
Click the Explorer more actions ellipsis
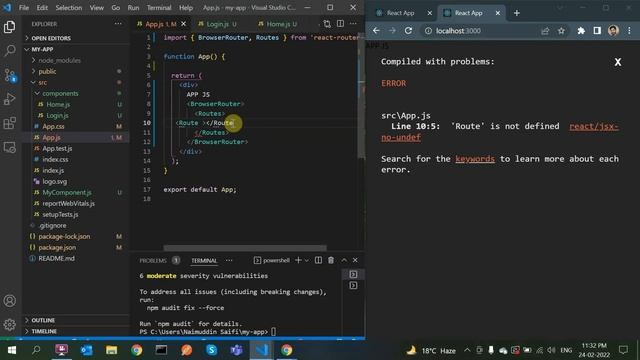coord(118,24)
